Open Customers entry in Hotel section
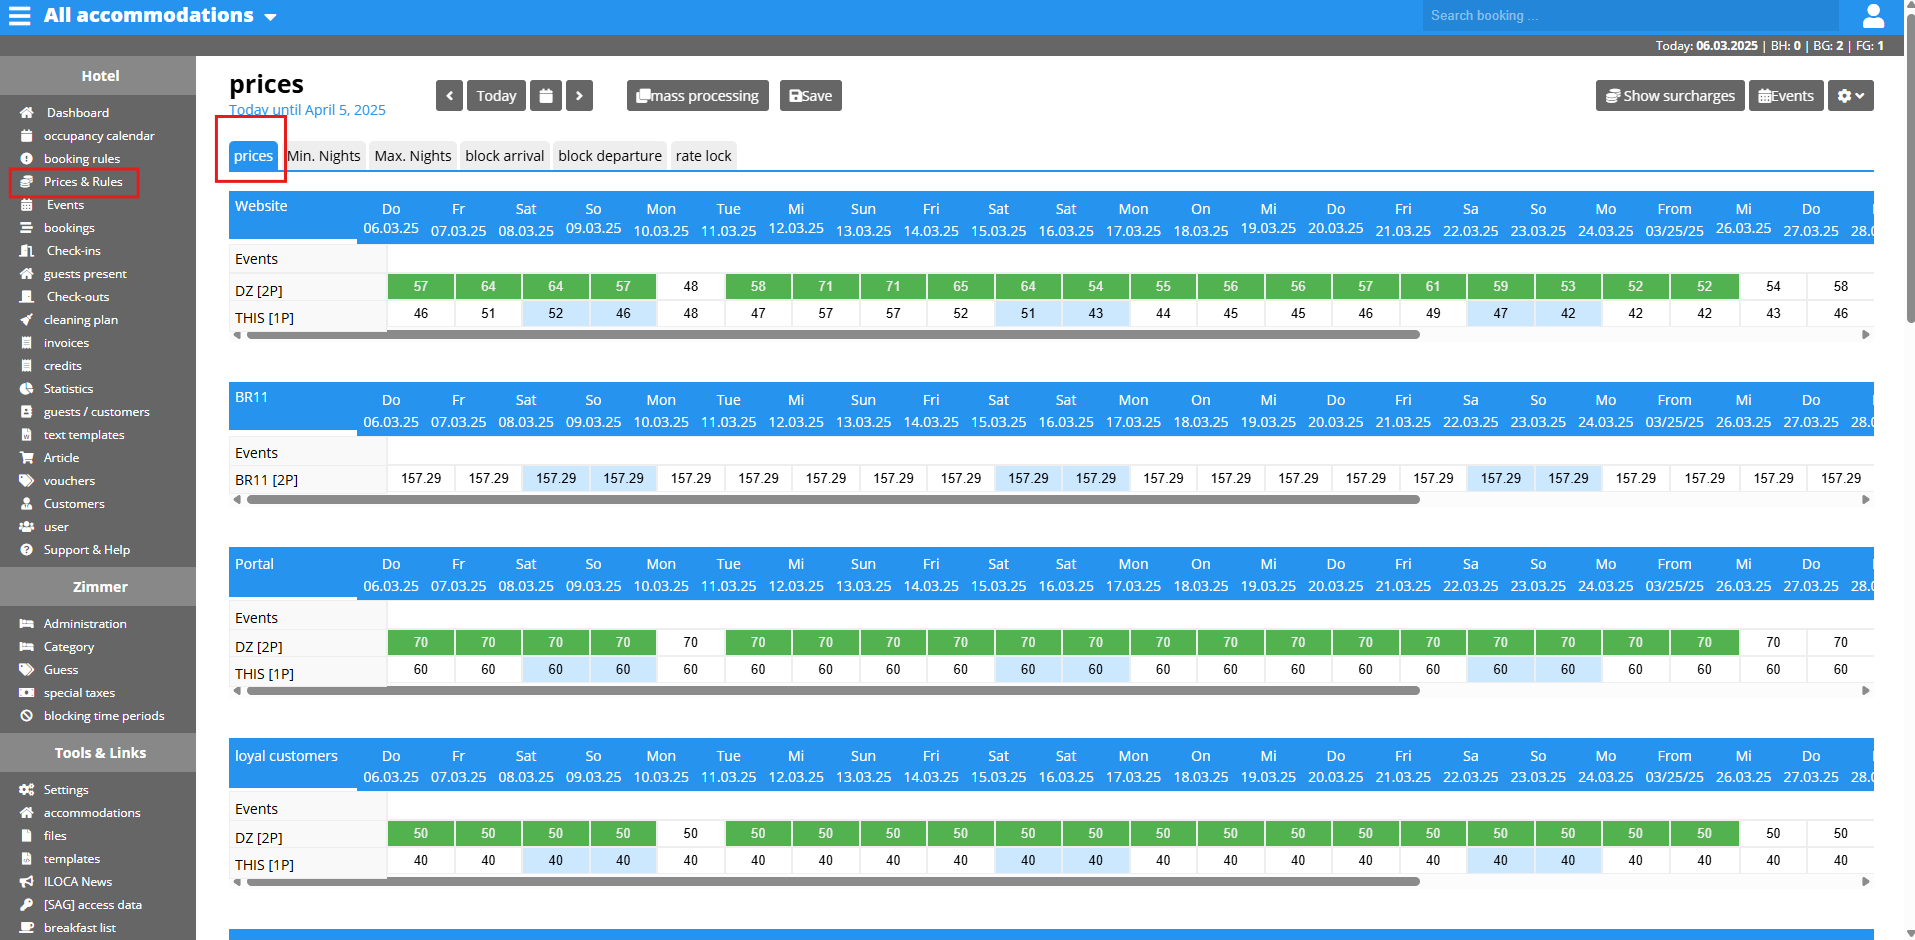This screenshot has height=940, width=1915. click(74, 504)
